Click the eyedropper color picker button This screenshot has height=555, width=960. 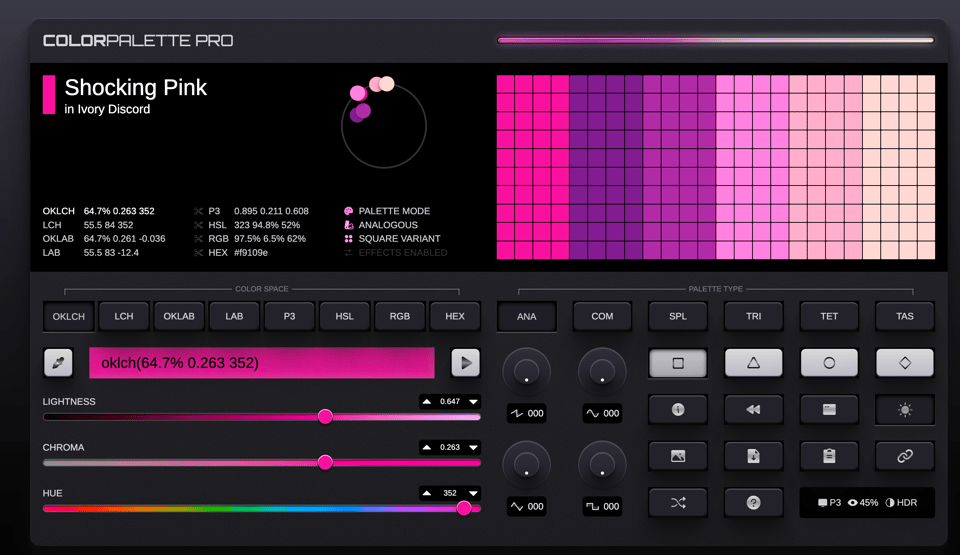(58, 362)
